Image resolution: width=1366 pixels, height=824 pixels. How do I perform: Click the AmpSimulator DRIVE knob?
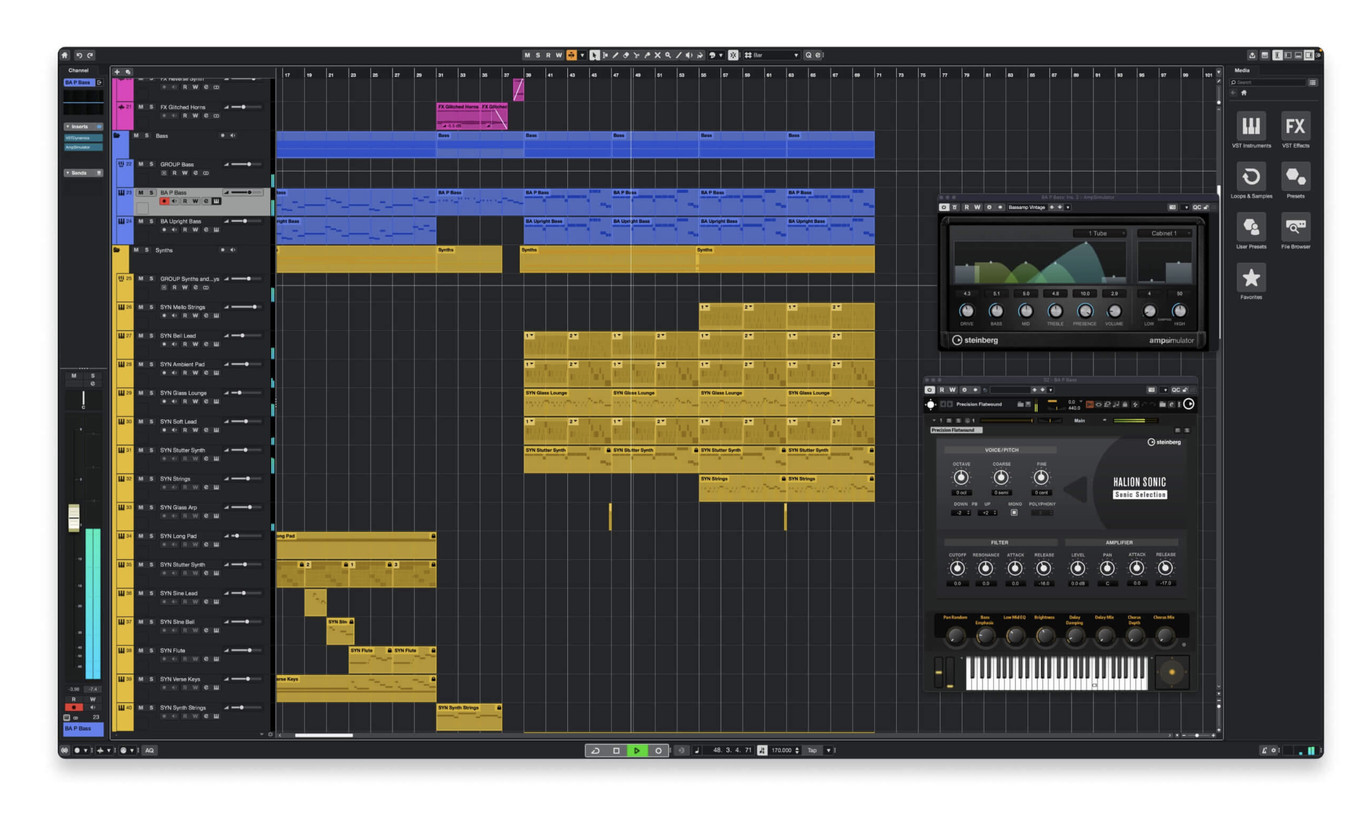pos(967,311)
